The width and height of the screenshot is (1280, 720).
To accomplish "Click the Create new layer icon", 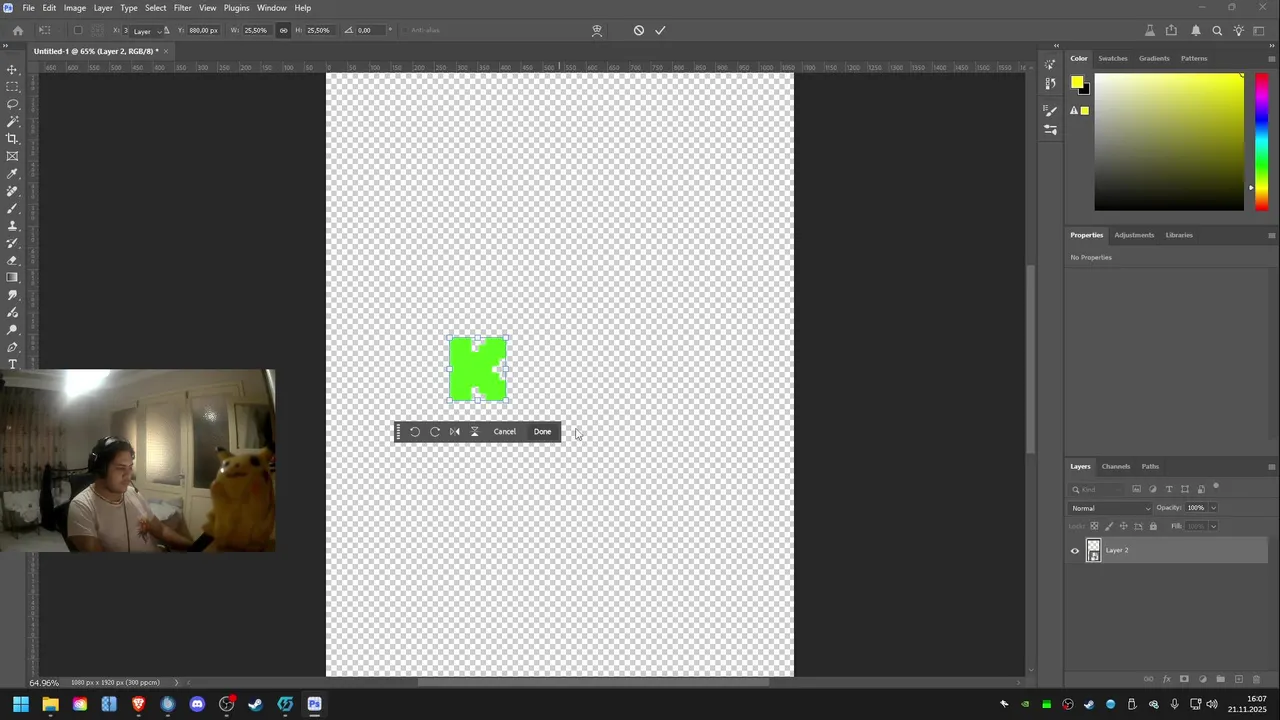I will (1239, 679).
